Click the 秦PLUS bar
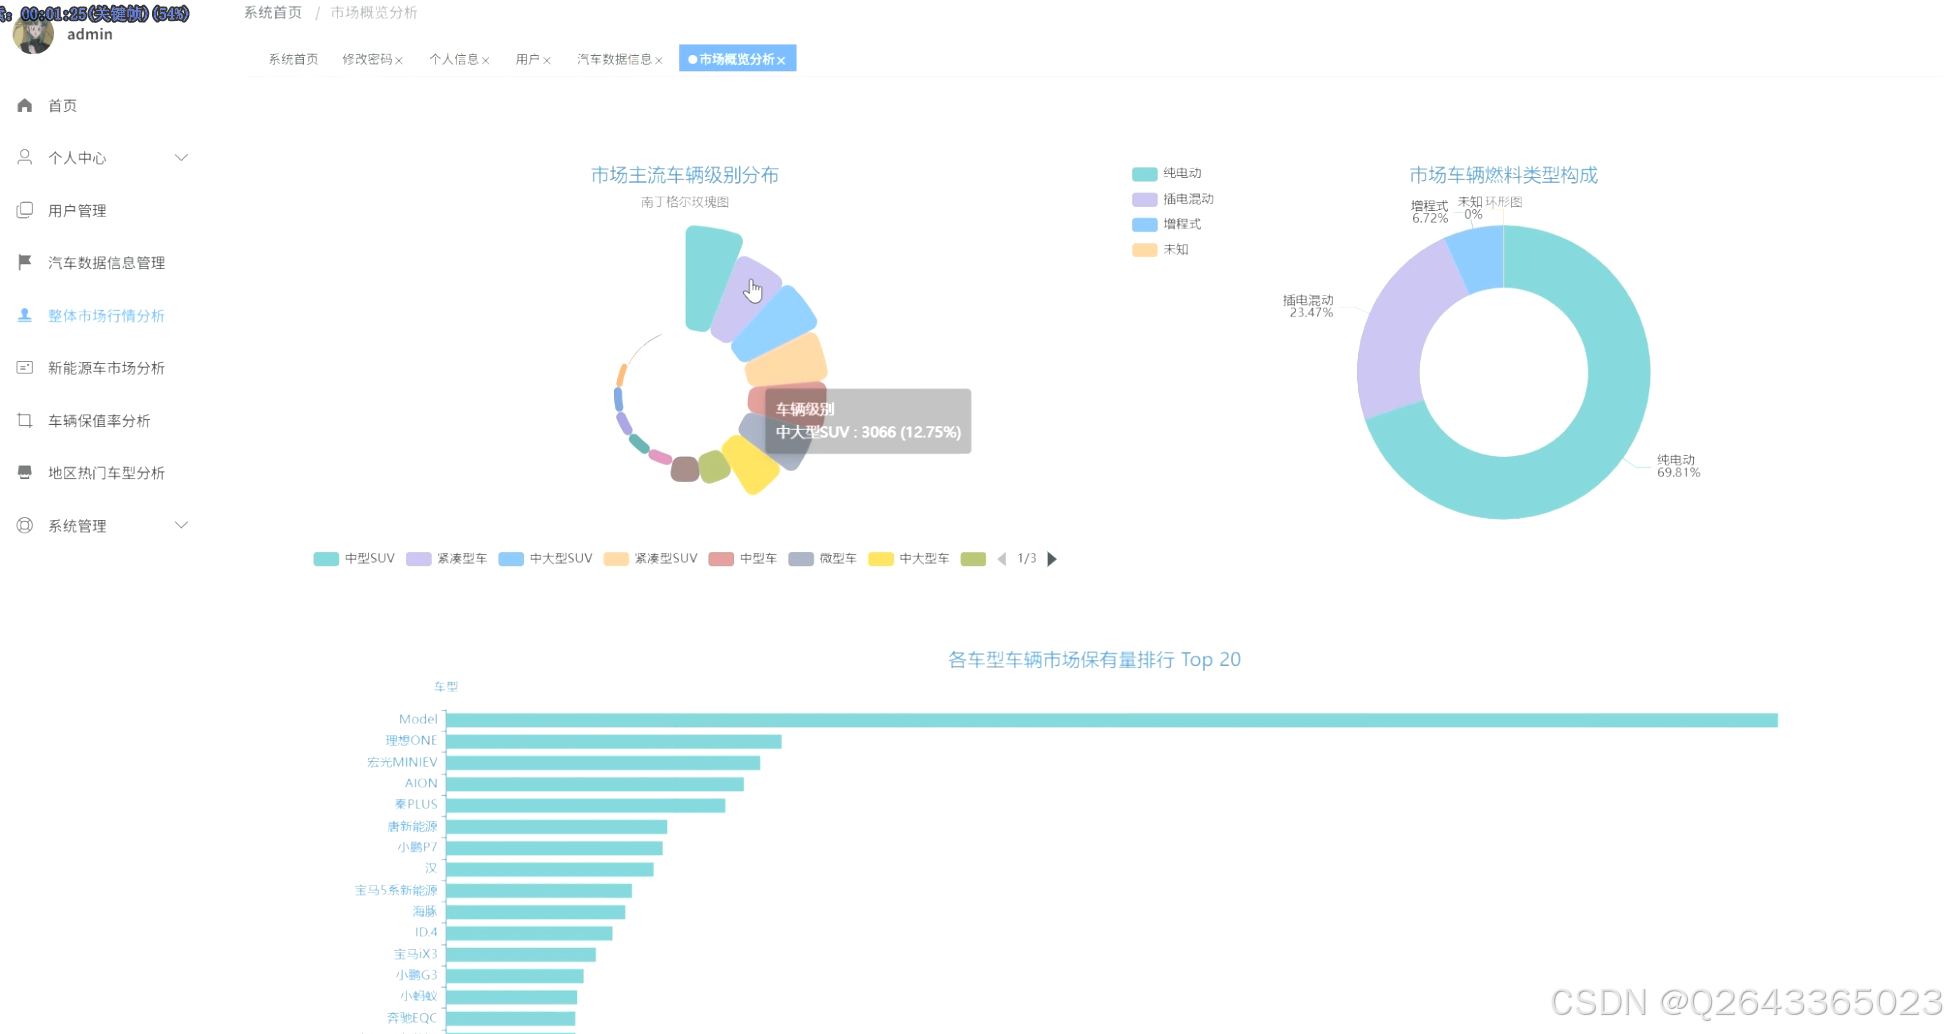1947x1034 pixels. (x=586, y=805)
